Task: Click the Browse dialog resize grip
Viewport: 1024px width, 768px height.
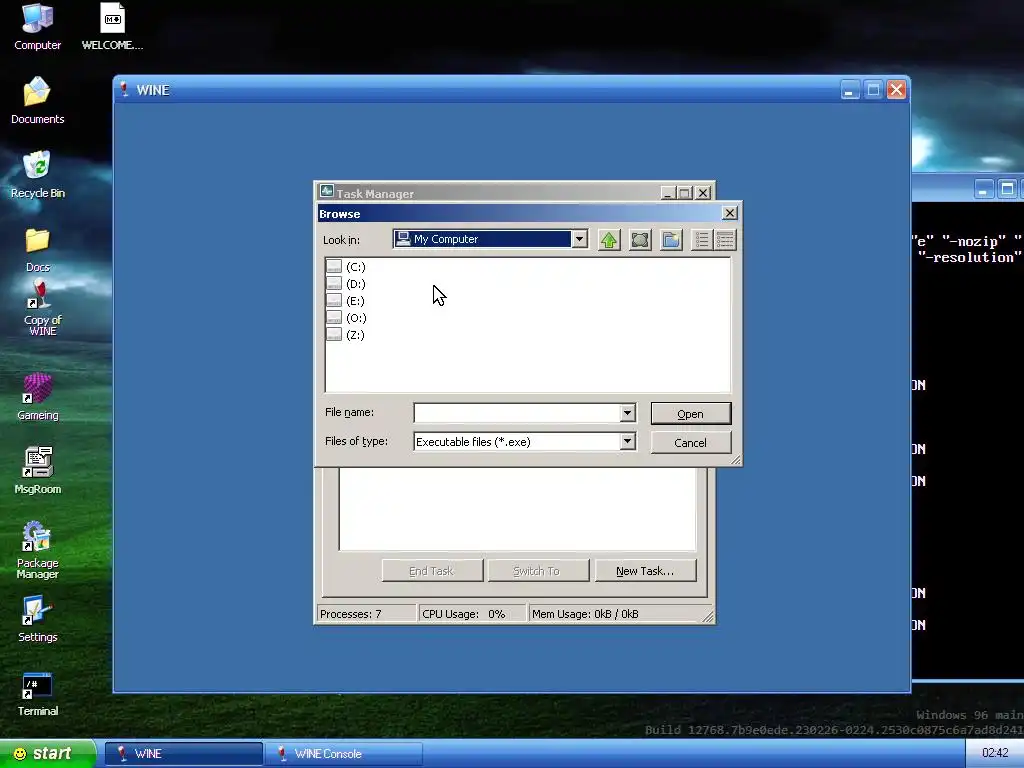Action: click(x=735, y=460)
